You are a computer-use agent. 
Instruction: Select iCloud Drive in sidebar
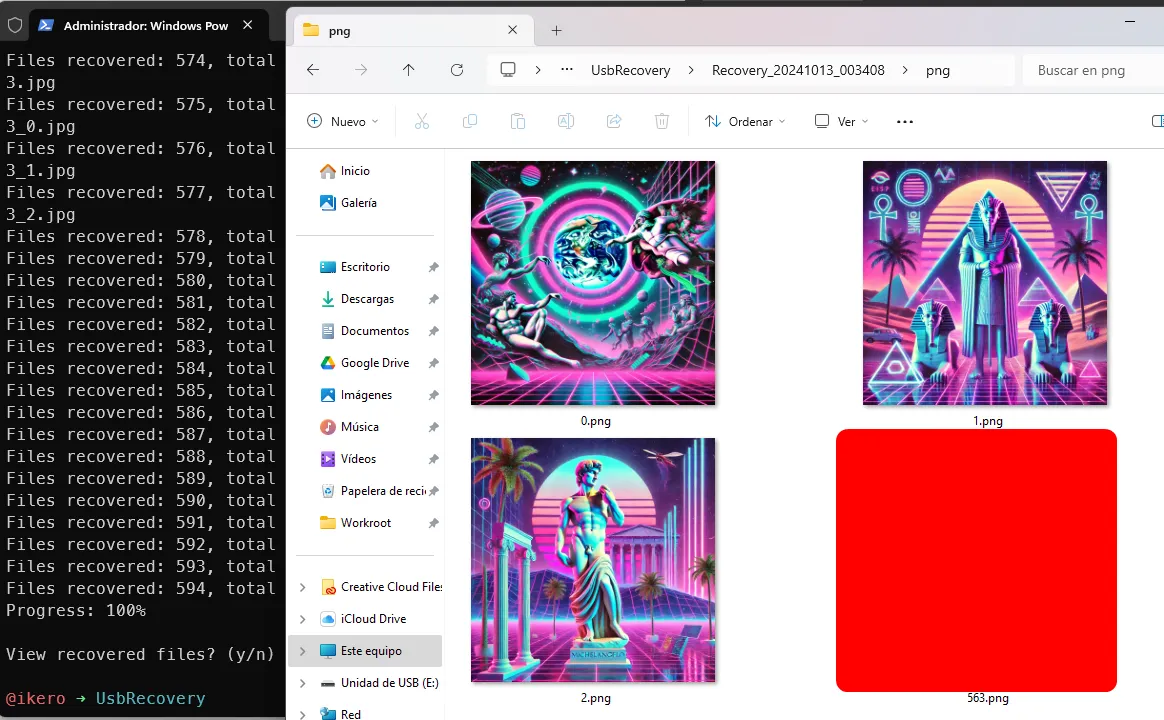point(373,619)
